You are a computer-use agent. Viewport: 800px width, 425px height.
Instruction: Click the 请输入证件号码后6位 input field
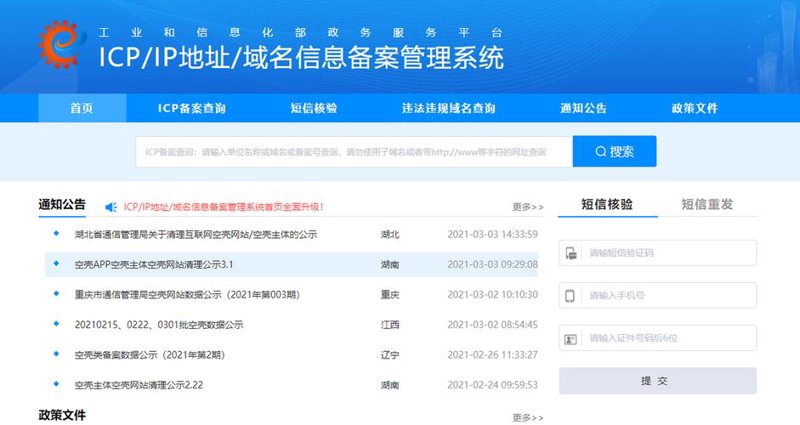[x=658, y=338]
